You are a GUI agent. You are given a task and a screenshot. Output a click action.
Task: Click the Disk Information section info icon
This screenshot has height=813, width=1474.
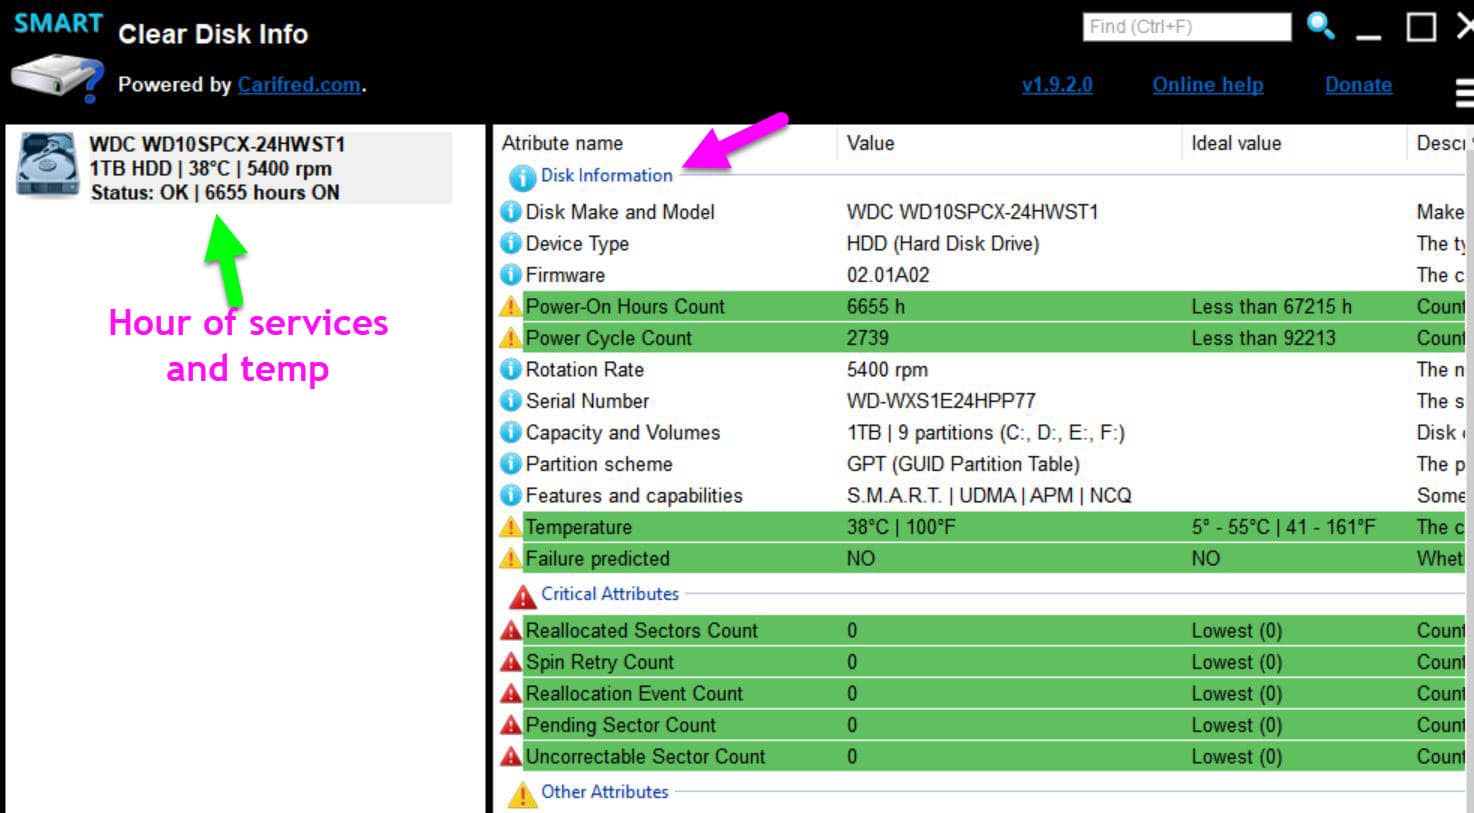[x=521, y=178]
